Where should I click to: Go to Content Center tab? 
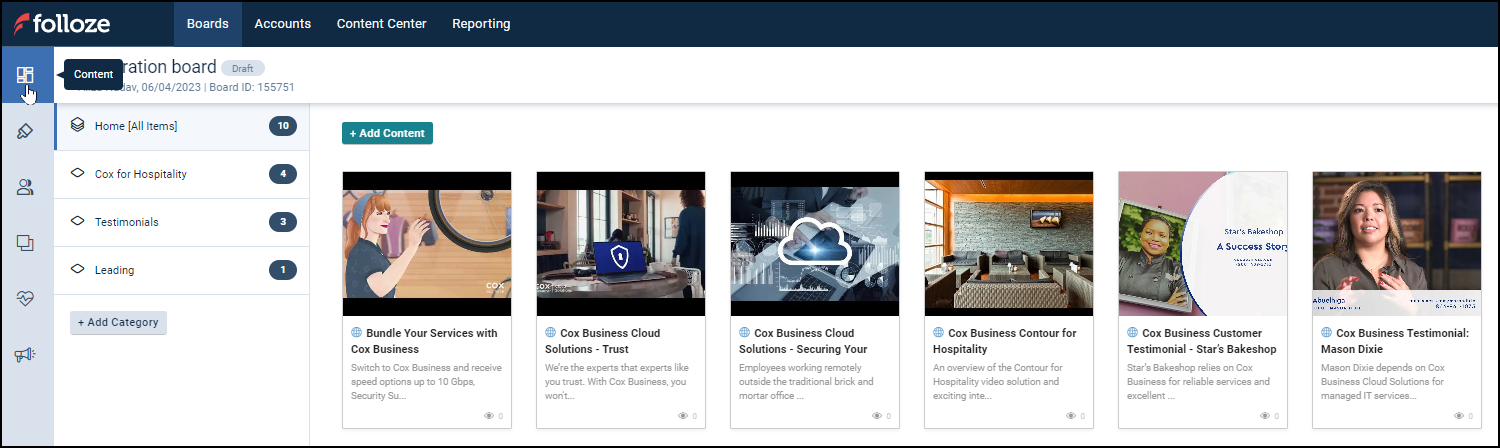tap(381, 23)
